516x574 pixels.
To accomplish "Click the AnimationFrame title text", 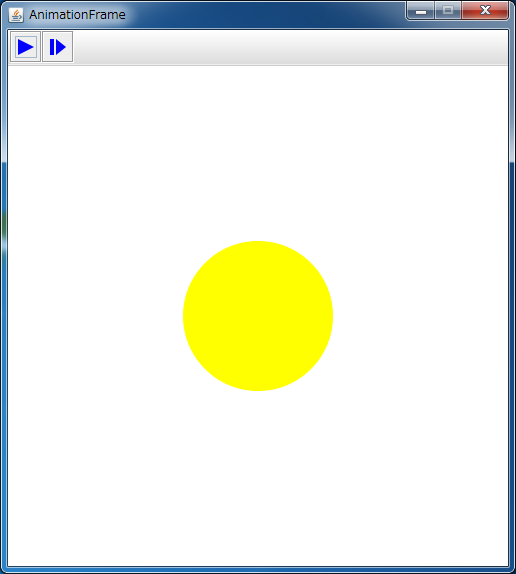I will [x=77, y=15].
